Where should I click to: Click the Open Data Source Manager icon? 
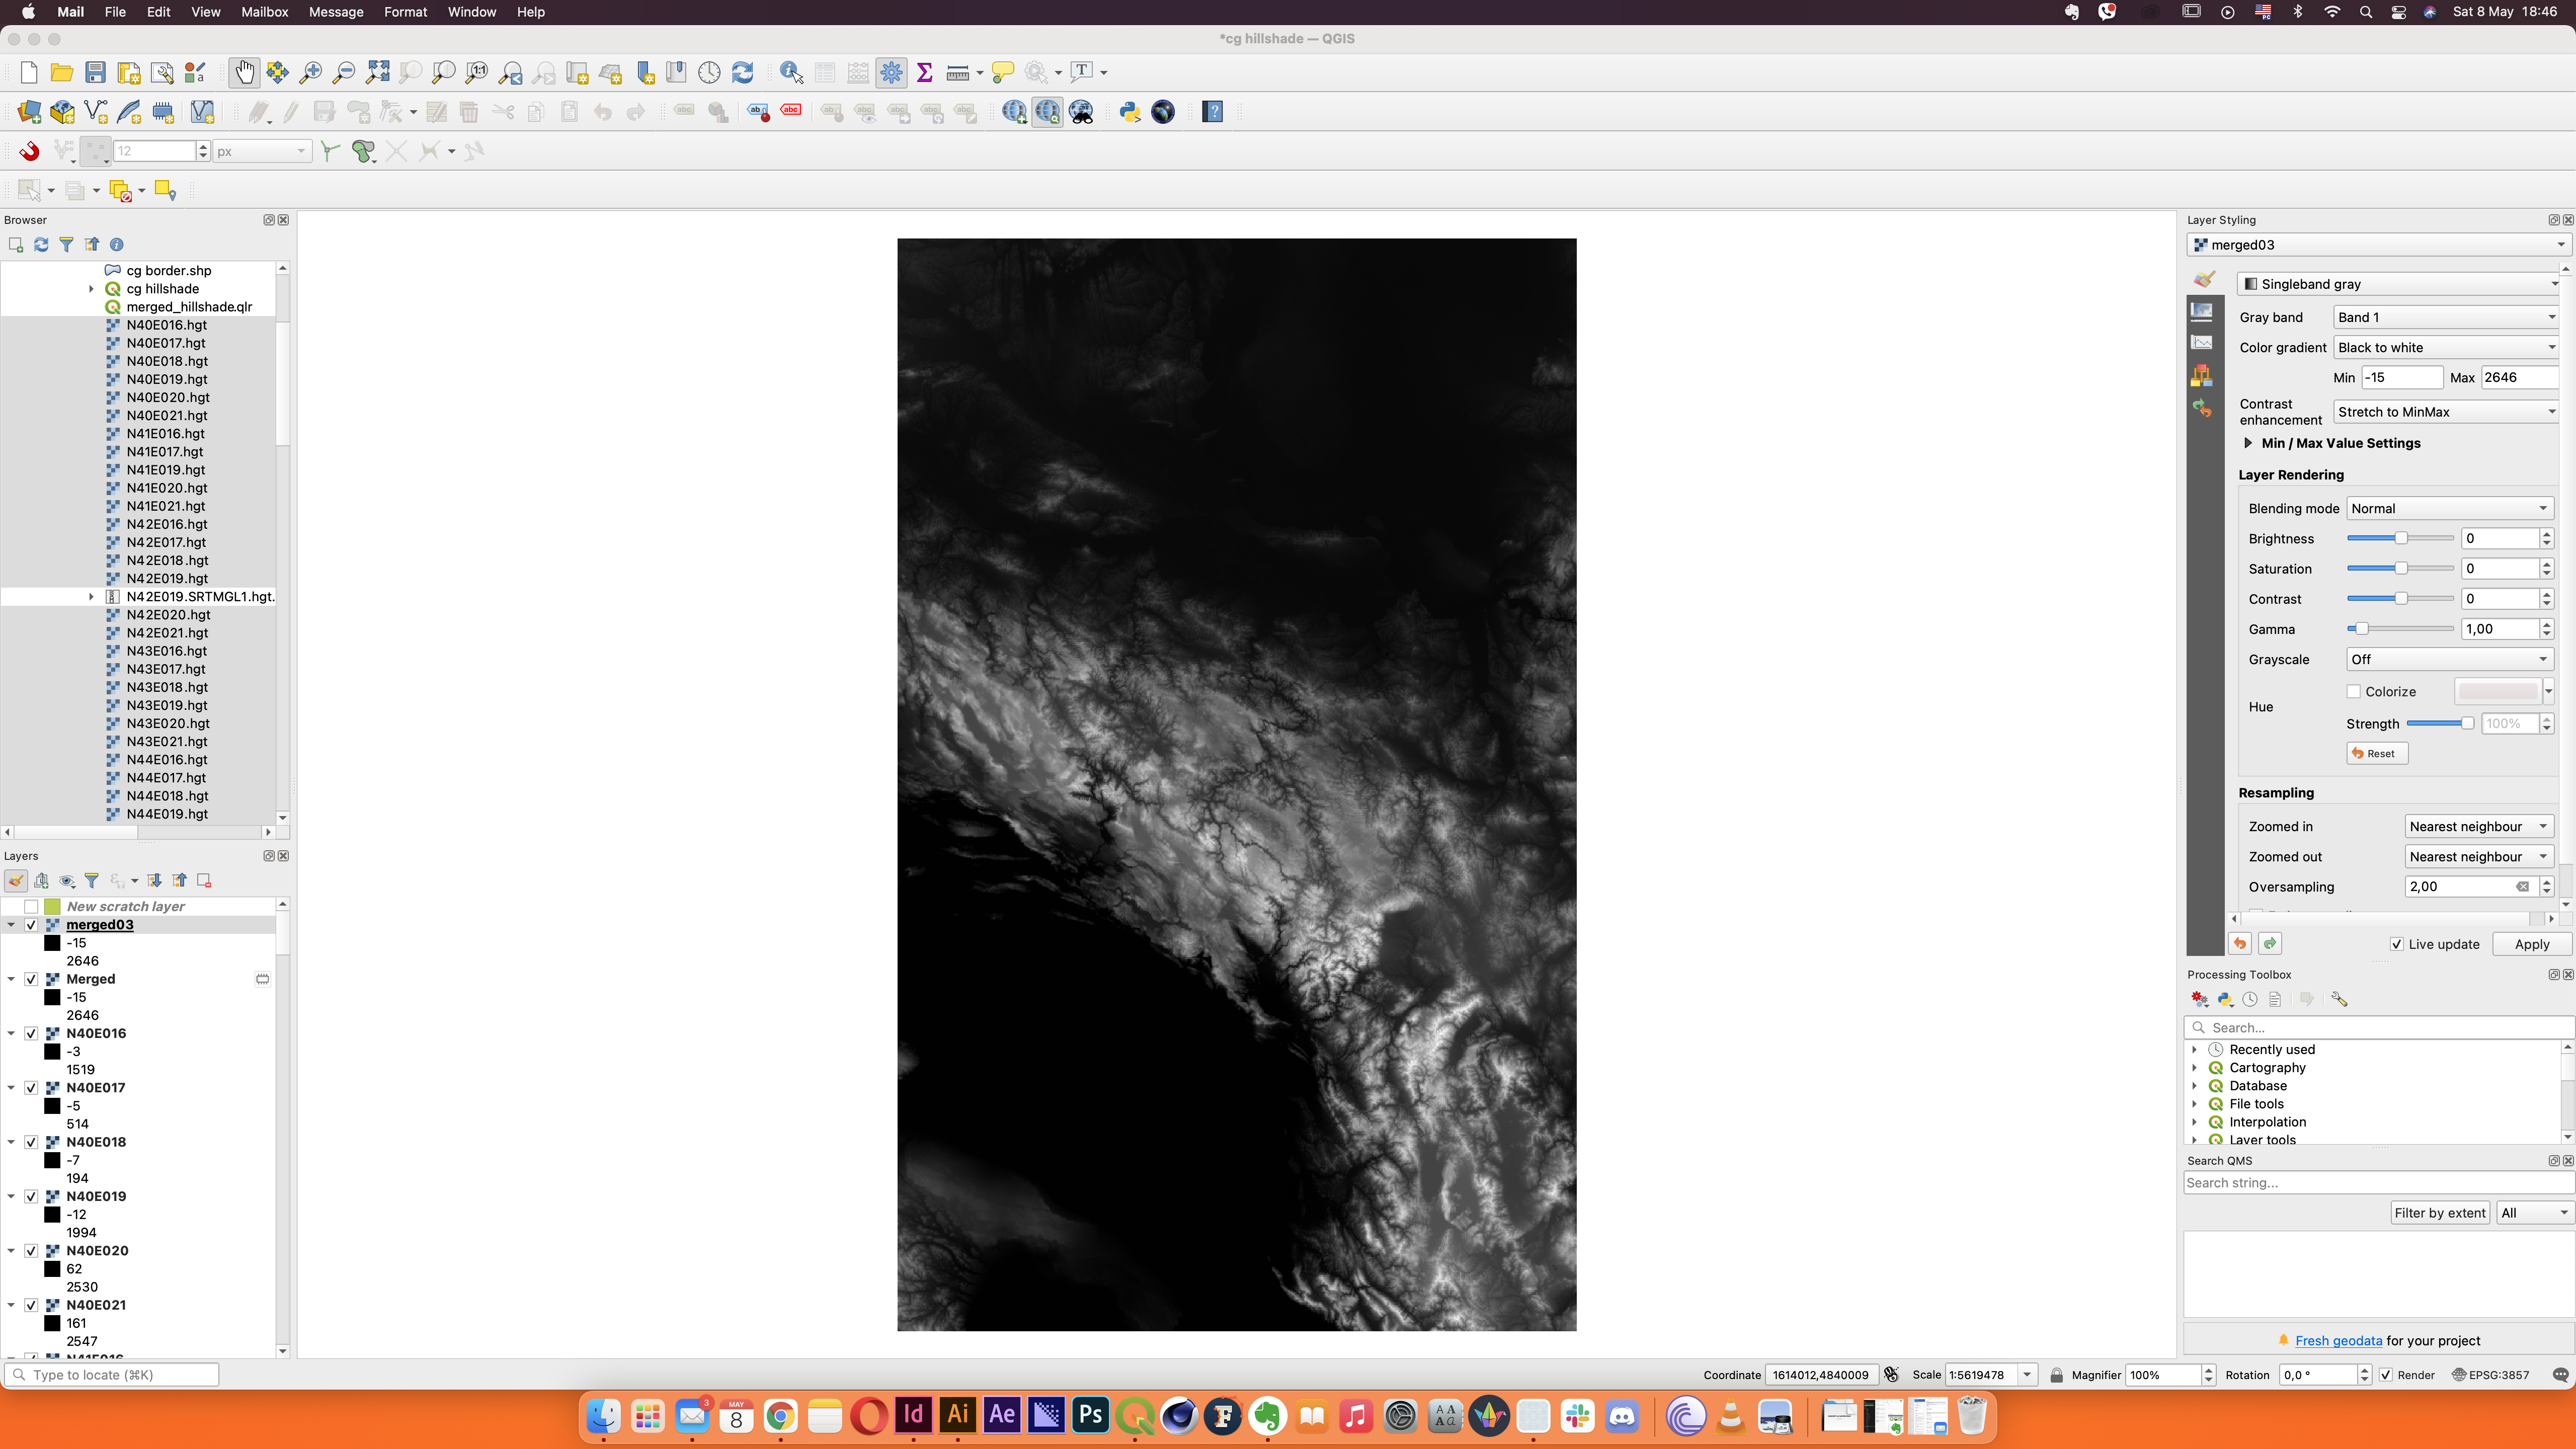29,112
